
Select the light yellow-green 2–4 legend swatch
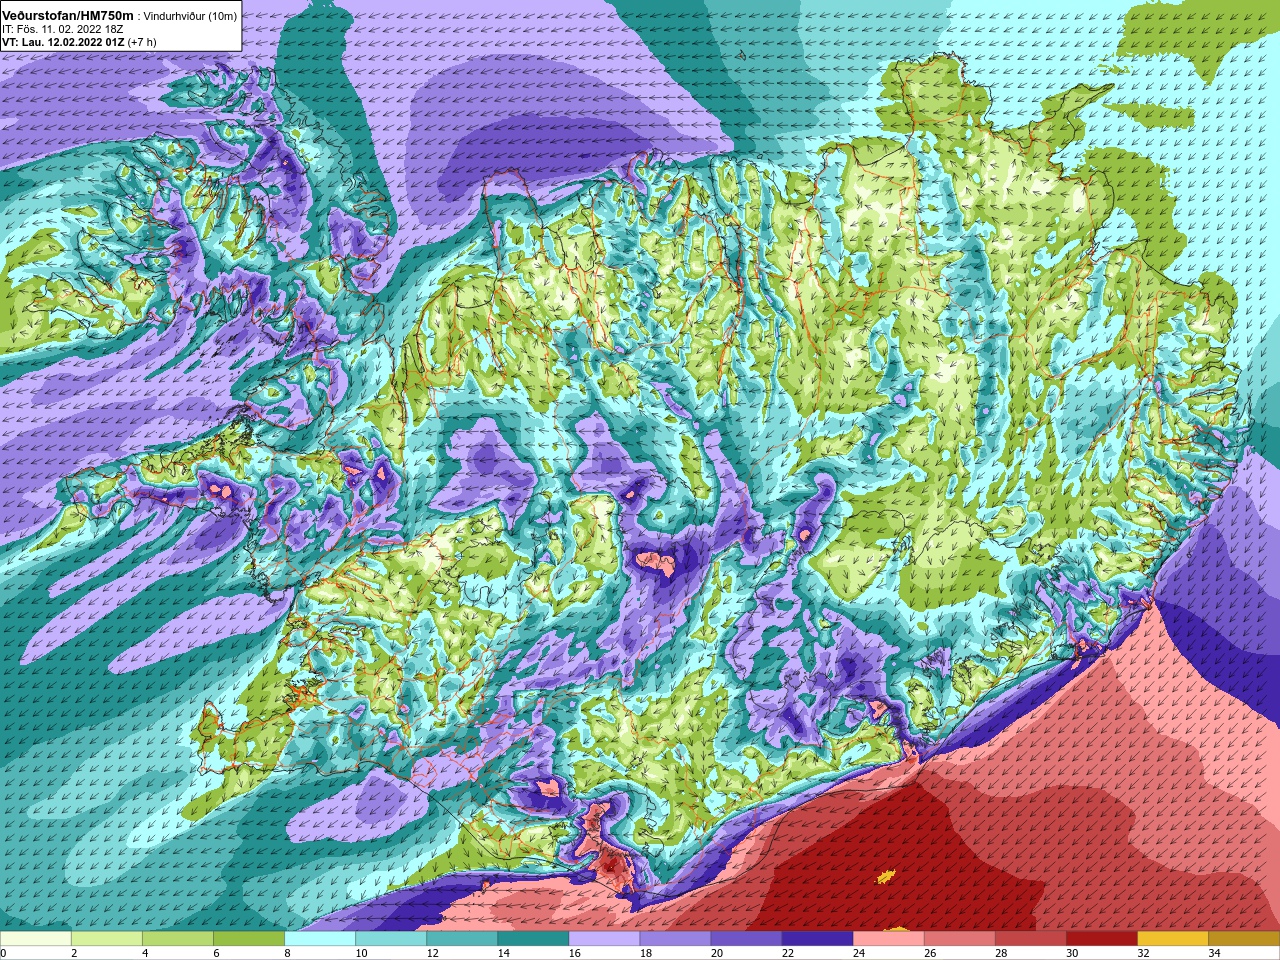[107, 939]
